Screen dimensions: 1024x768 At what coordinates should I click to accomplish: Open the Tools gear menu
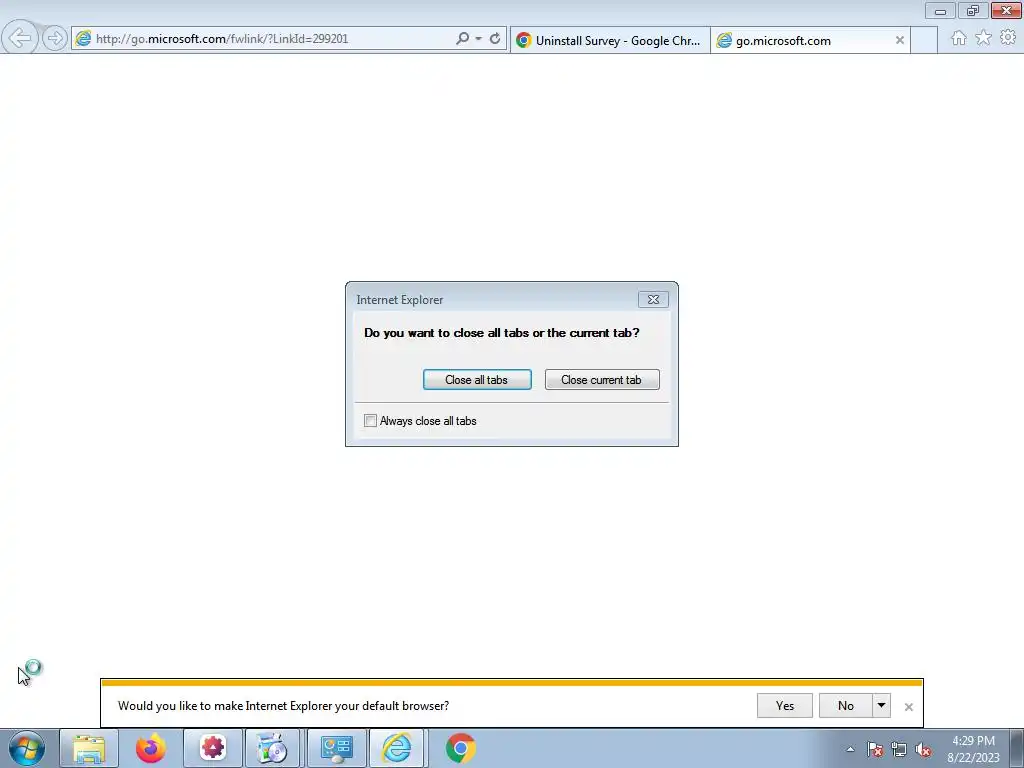[x=1008, y=38]
